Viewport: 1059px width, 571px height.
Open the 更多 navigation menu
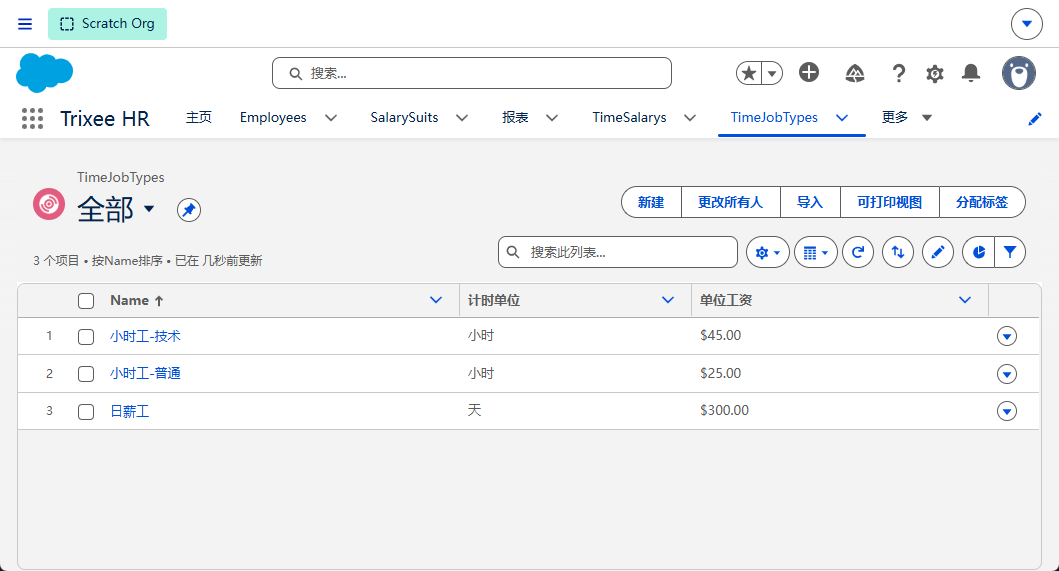[906, 118]
